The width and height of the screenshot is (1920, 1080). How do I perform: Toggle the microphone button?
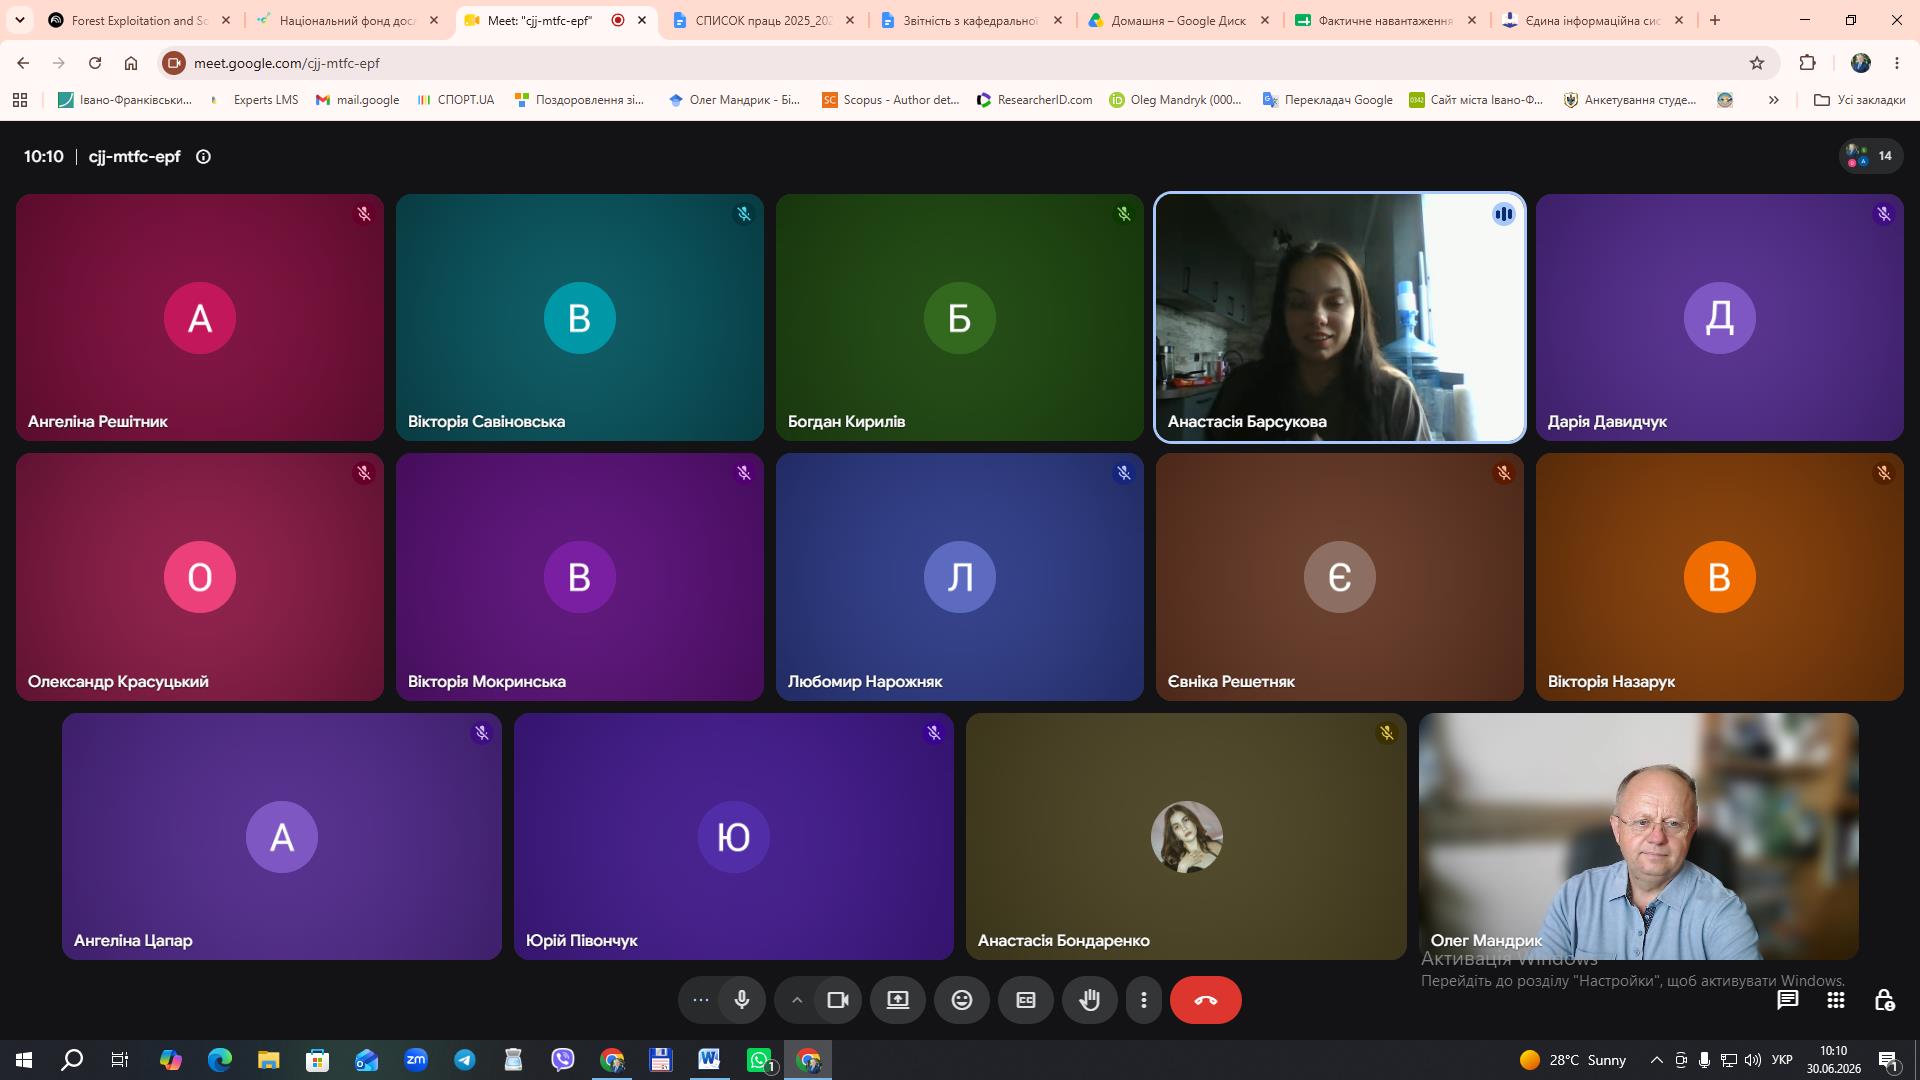pos(742,1000)
